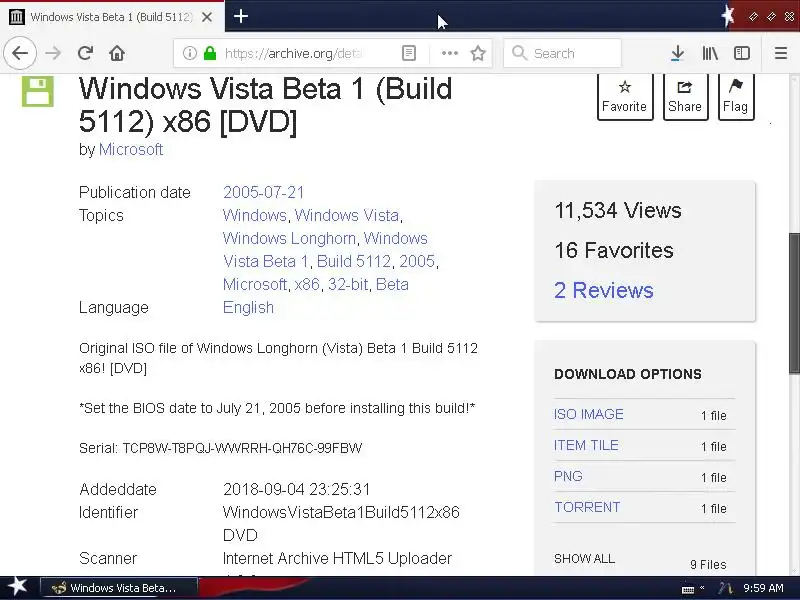Click the keyboard icon in system tray
Viewport: 800px width, 600px height.
[x=688, y=589]
